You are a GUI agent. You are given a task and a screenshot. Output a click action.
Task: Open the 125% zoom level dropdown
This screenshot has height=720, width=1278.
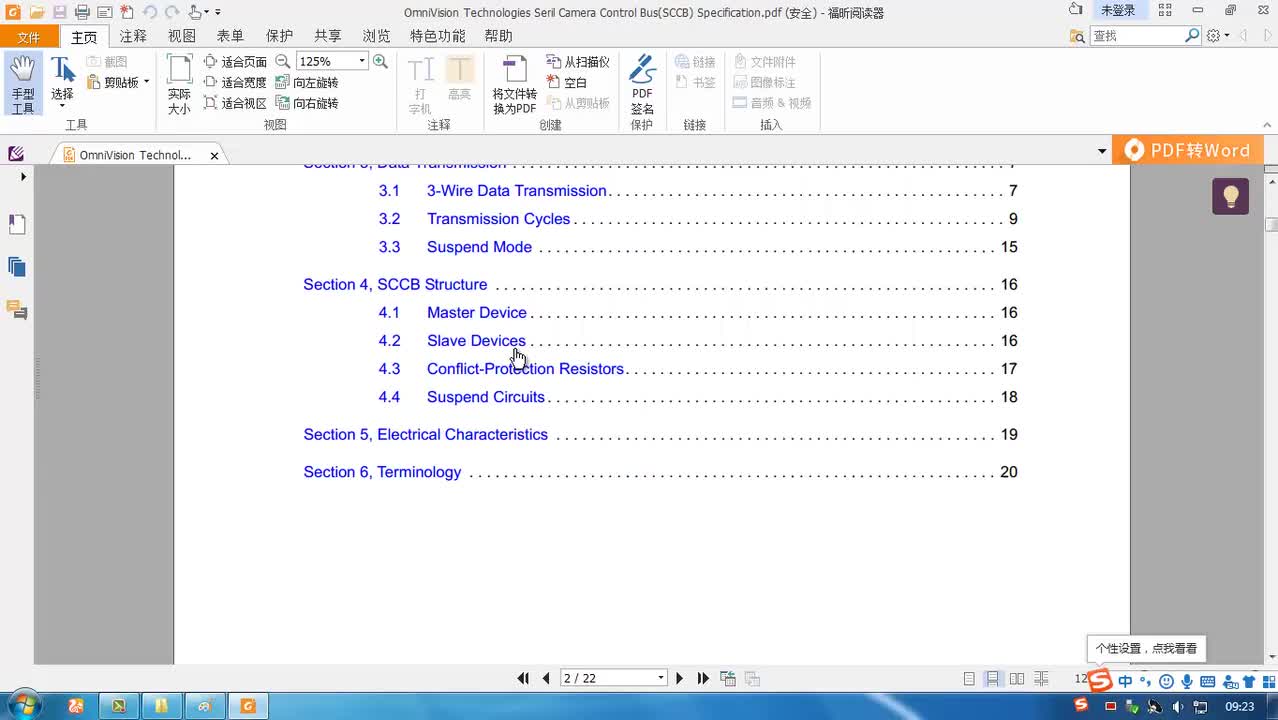click(x=362, y=62)
